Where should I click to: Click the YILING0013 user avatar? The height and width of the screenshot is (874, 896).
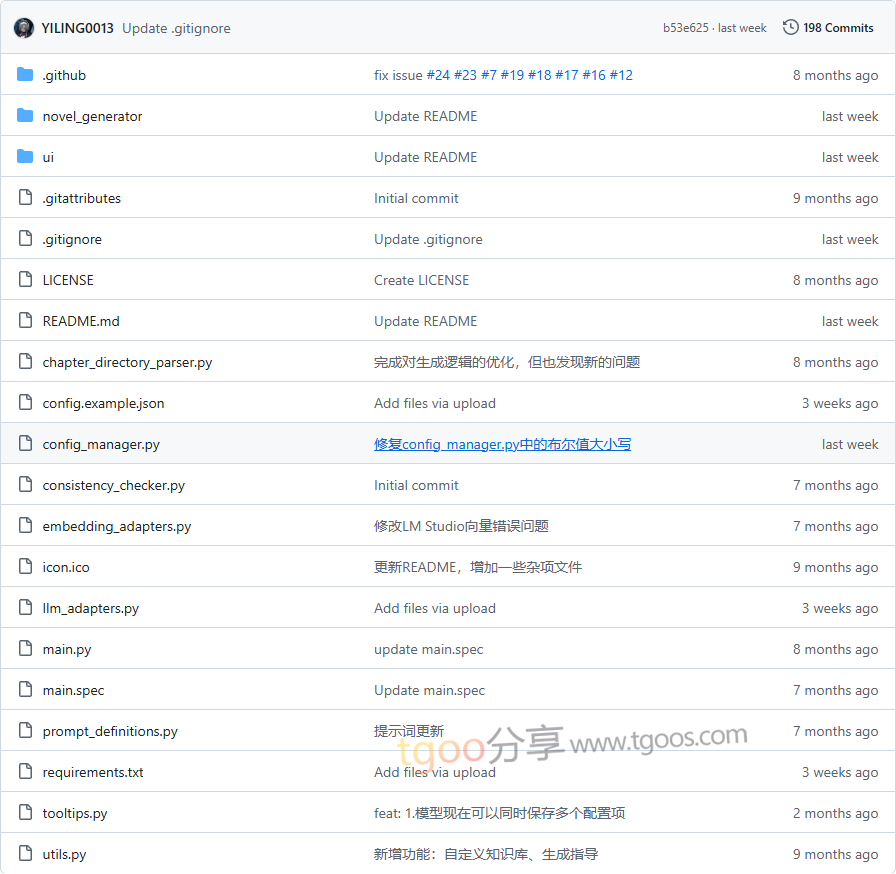coord(24,28)
